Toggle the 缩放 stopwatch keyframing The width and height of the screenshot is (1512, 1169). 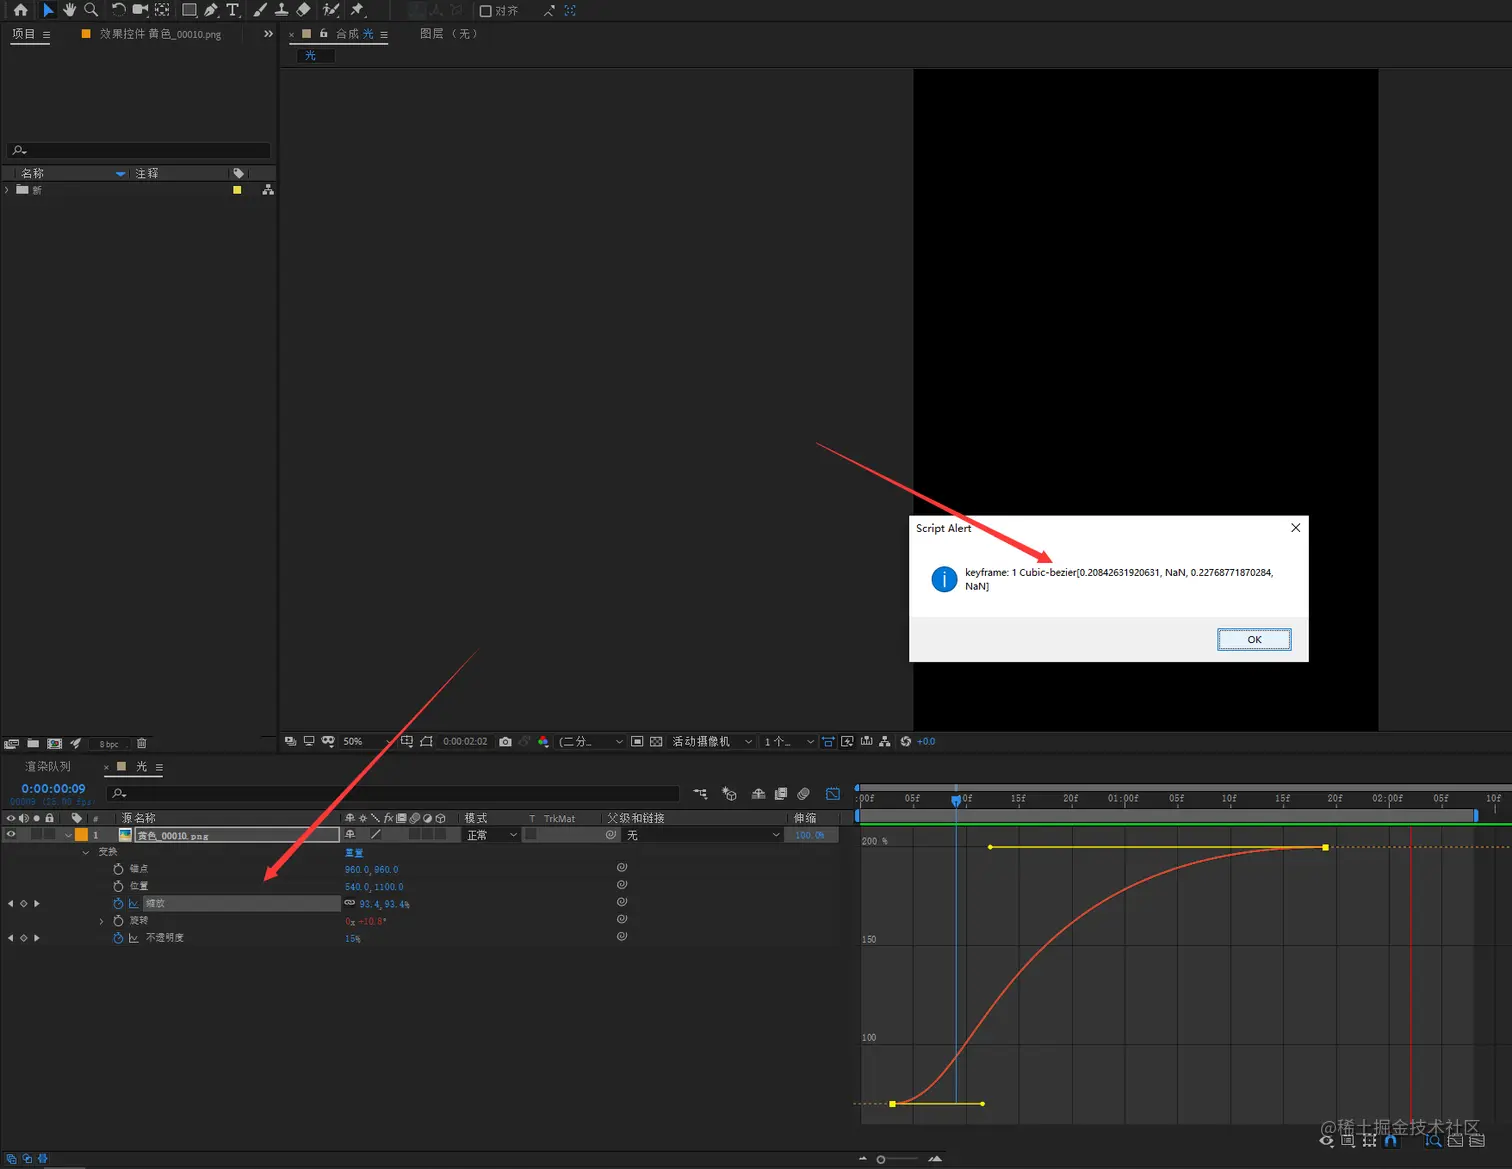(118, 903)
